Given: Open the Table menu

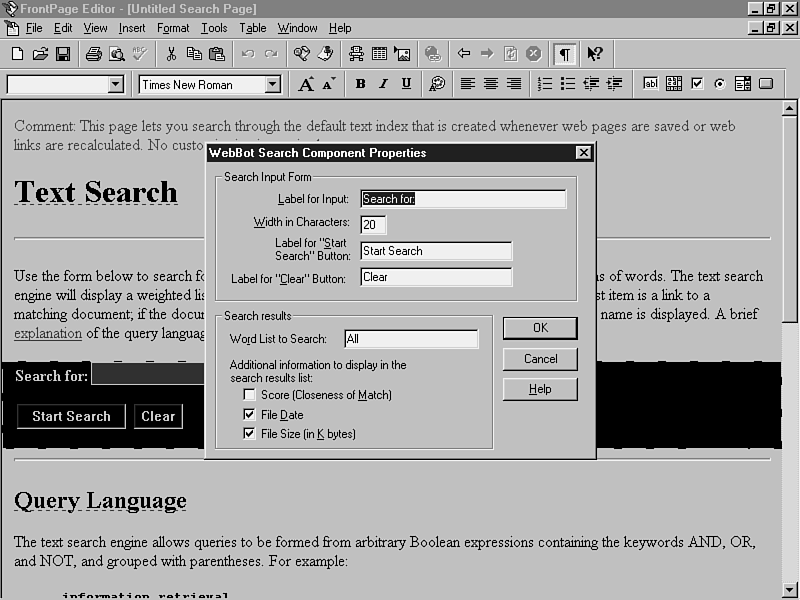Looking at the screenshot, I should click(253, 28).
